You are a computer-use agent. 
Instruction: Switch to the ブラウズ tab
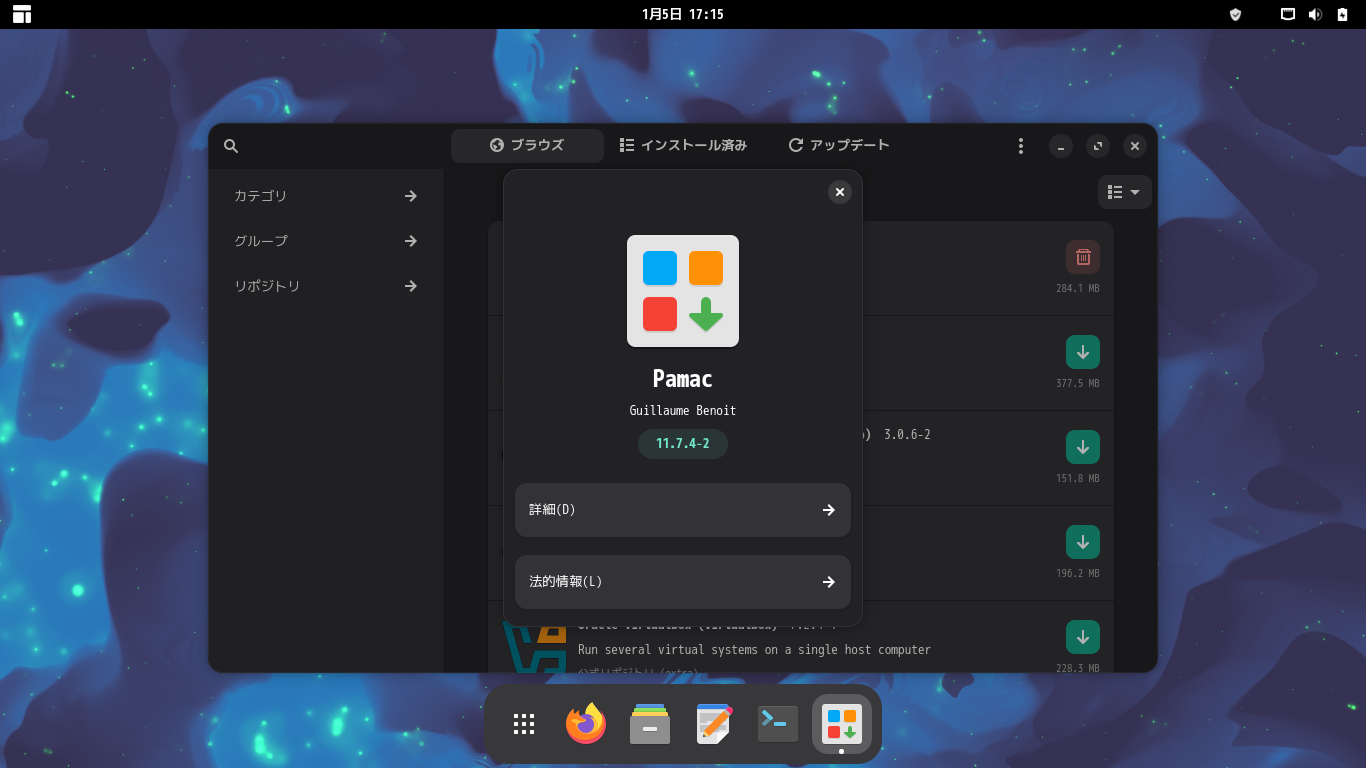tap(527, 146)
